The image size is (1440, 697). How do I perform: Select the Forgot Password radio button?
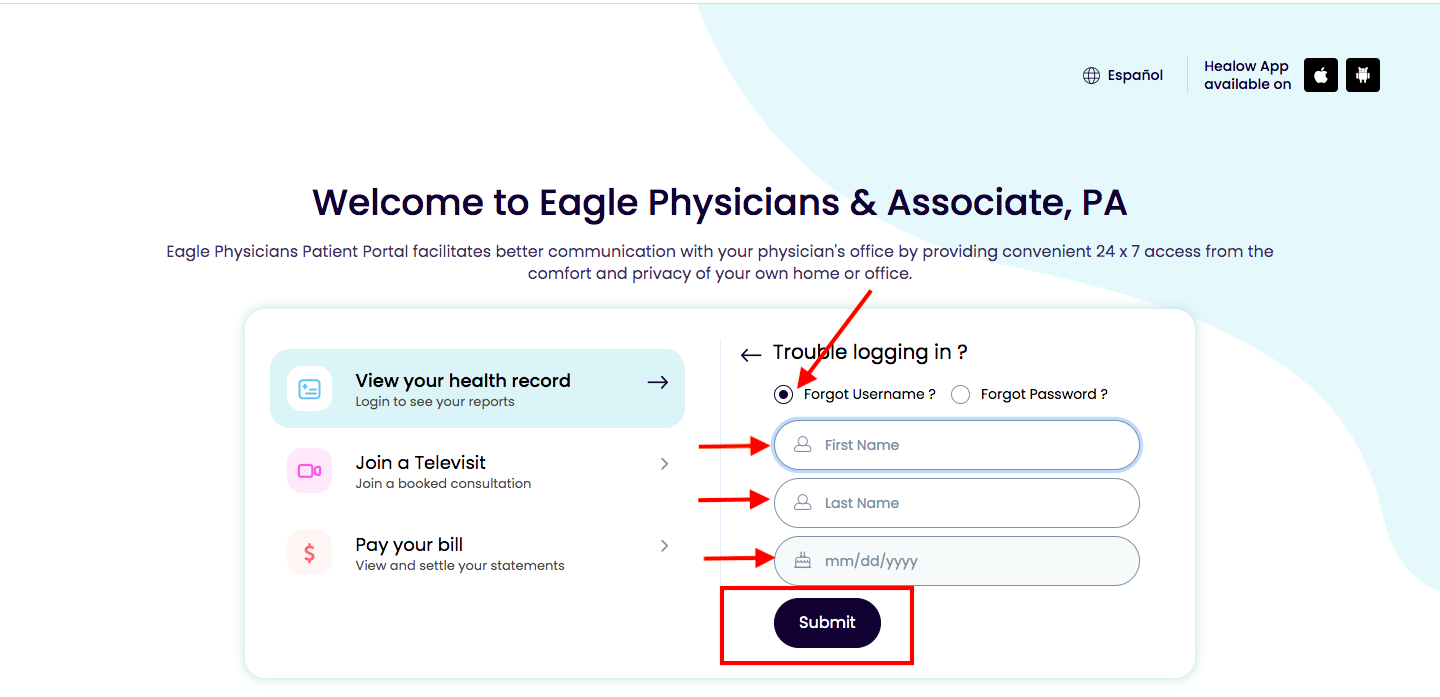coord(961,394)
